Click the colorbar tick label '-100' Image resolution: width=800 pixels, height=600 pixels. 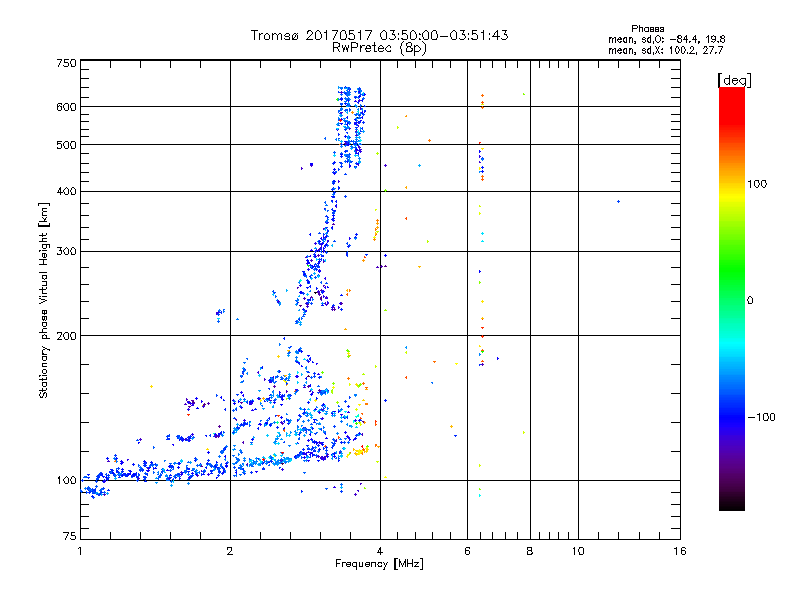pos(761,417)
